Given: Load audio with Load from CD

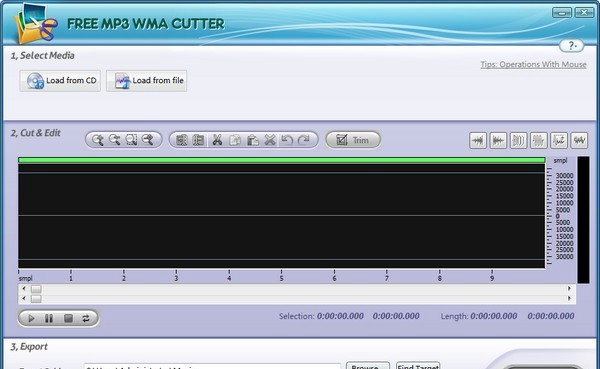Looking at the screenshot, I should point(60,81).
